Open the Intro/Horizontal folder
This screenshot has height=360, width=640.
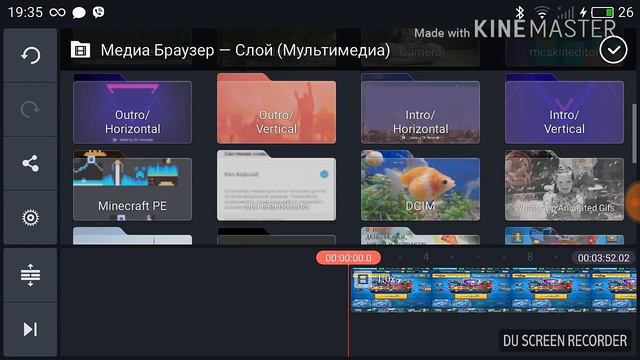tap(420, 109)
